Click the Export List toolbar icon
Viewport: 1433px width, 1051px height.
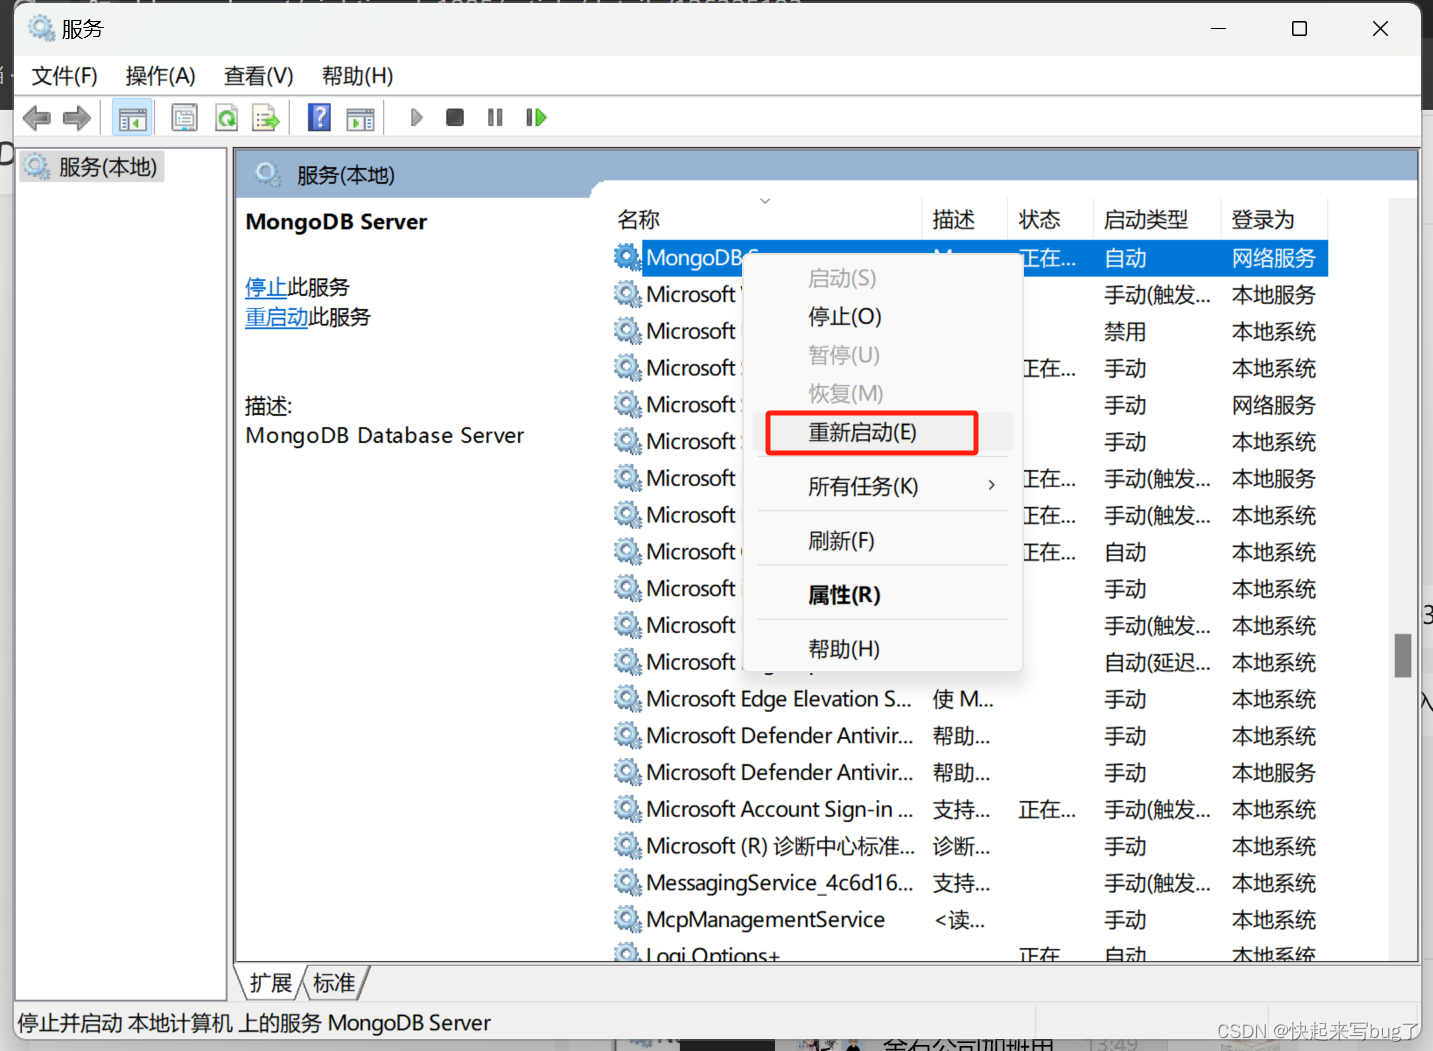point(266,118)
